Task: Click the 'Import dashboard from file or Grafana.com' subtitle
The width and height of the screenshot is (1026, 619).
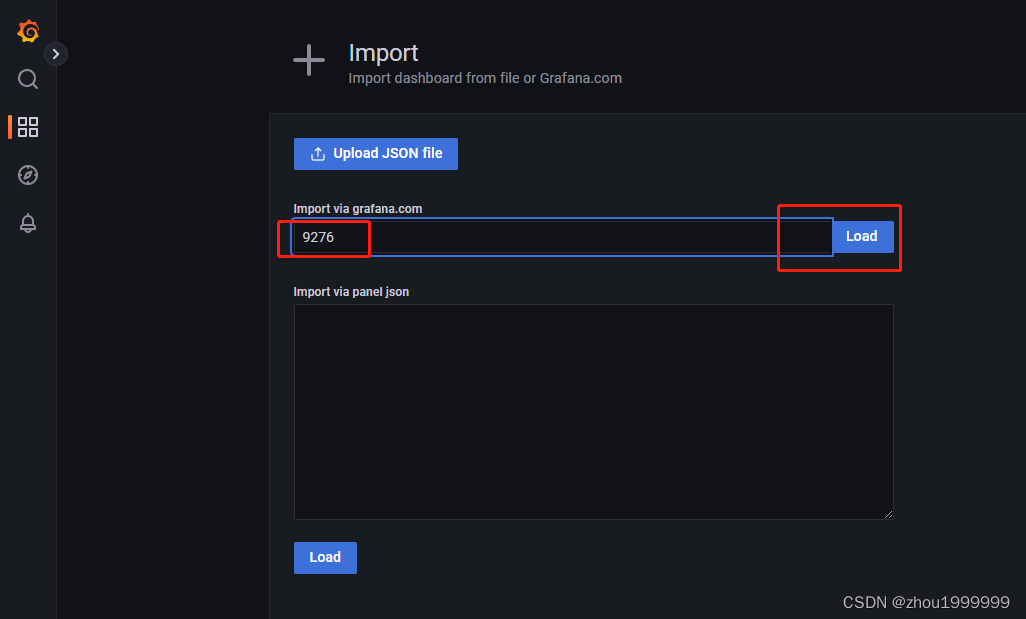Action: [485, 78]
